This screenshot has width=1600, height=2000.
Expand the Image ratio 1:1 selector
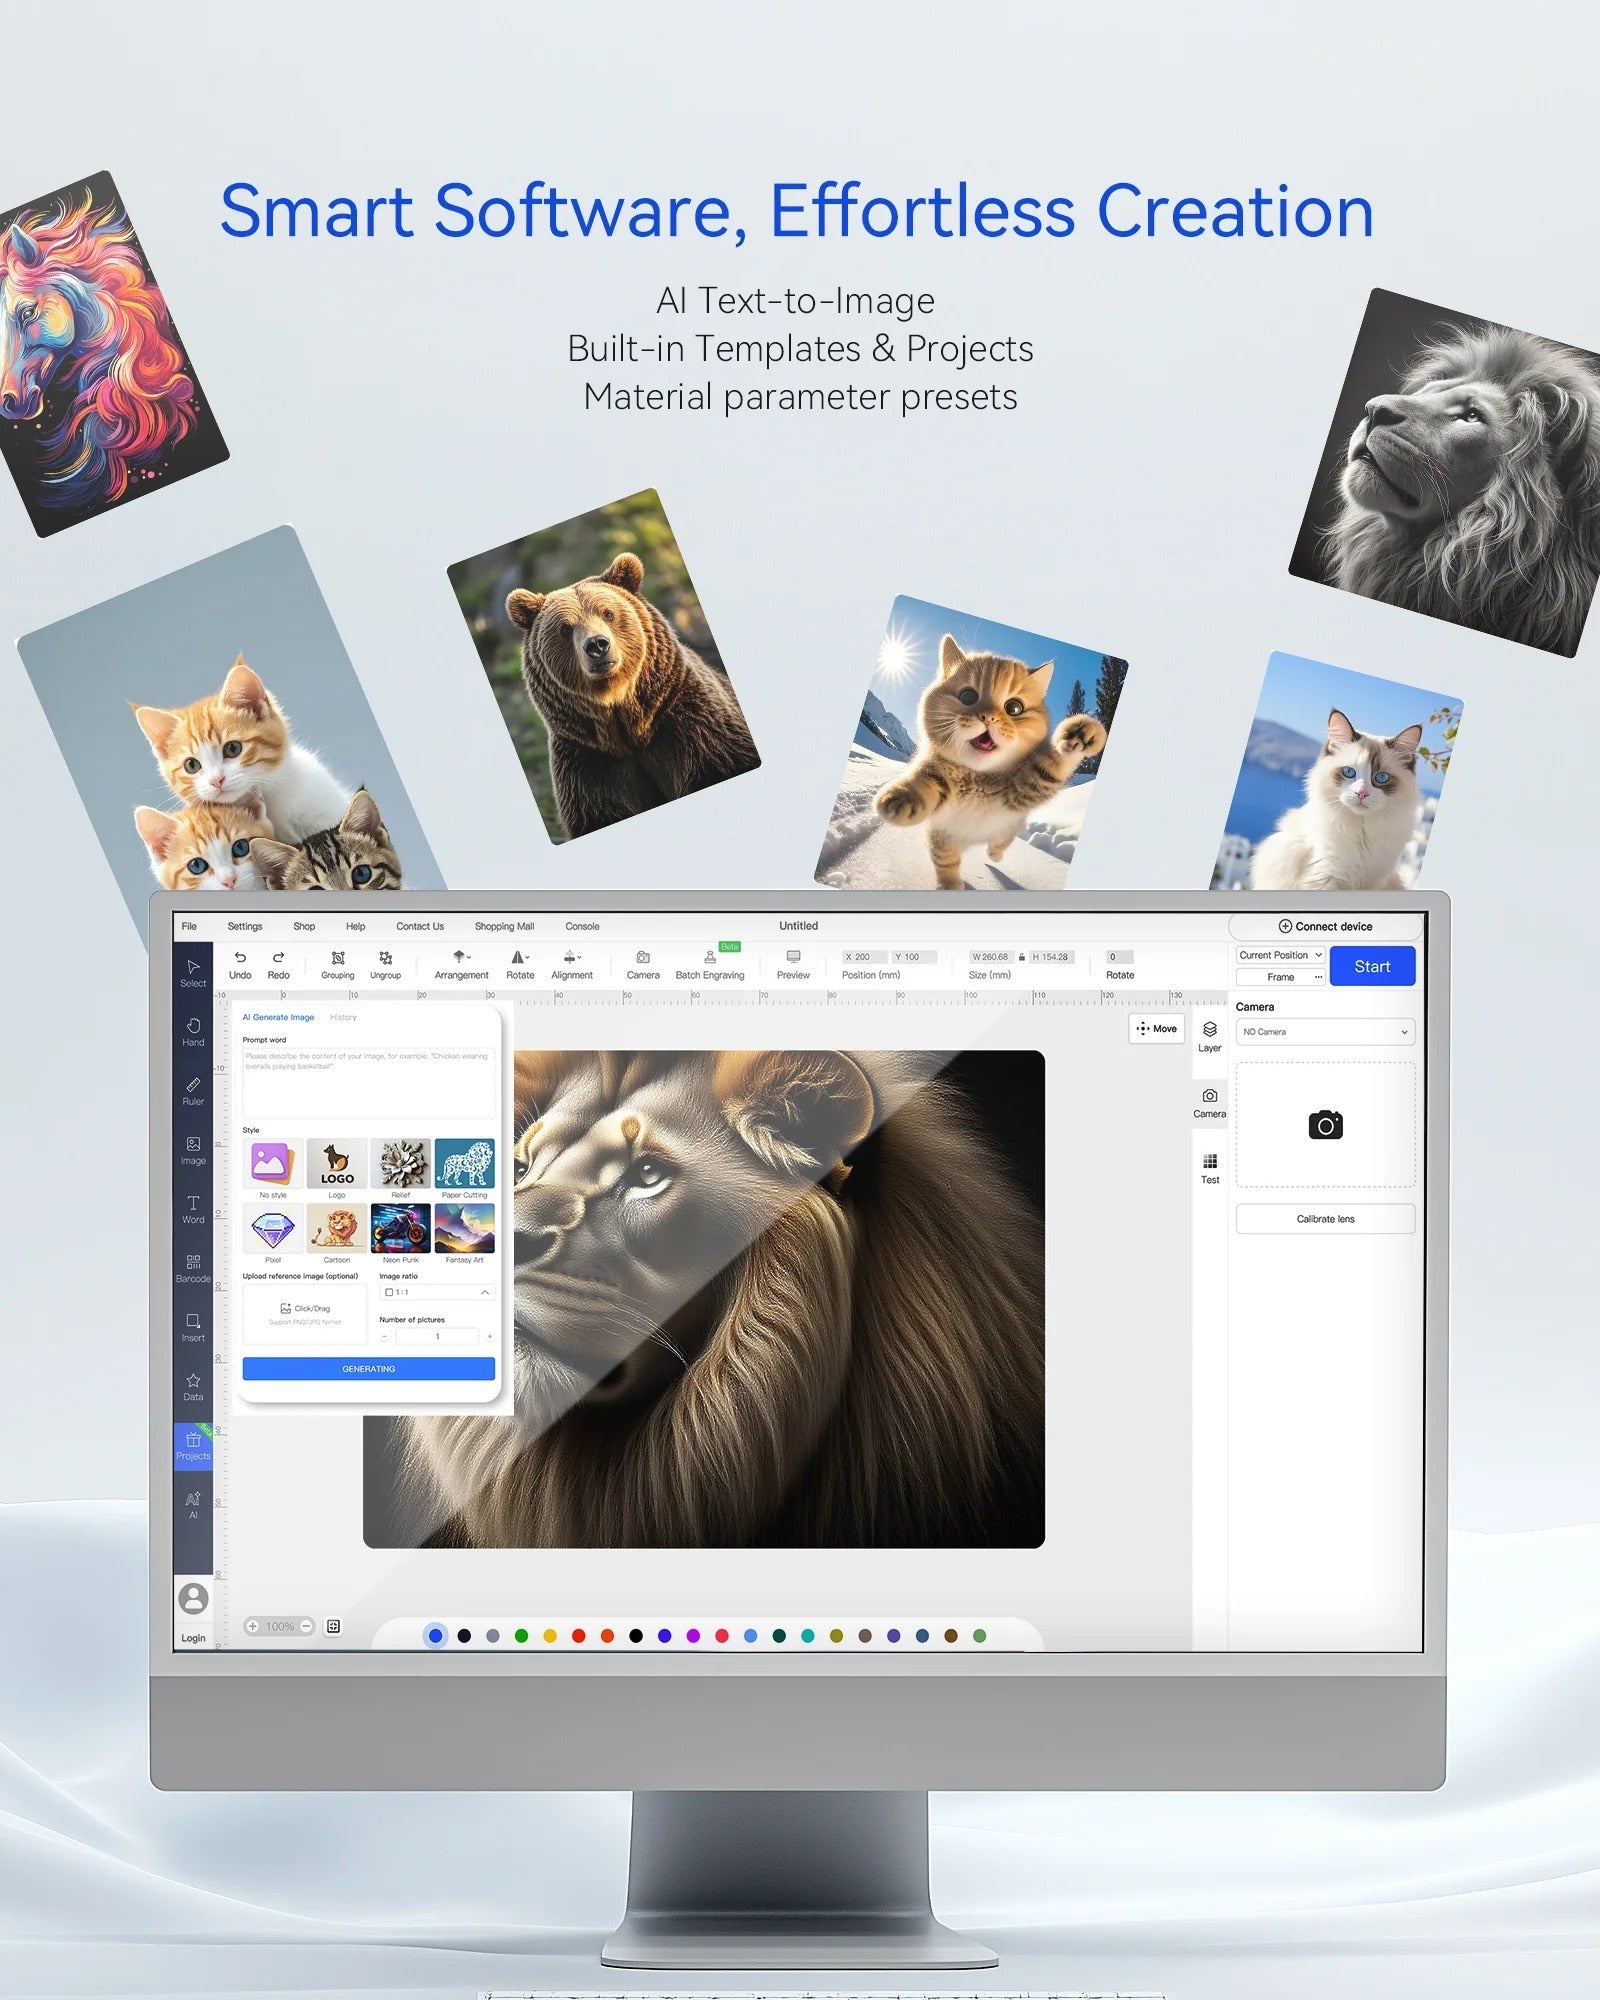pyautogui.click(x=436, y=1292)
